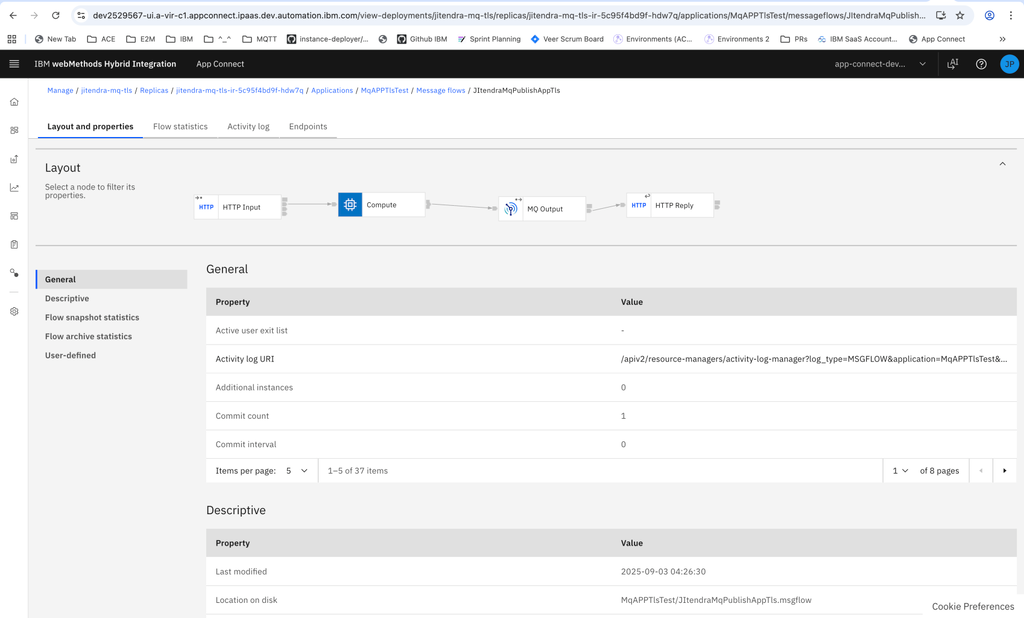Open the hamburger navigation menu
The height and width of the screenshot is (618, 1024).
[x=14, y=64]
